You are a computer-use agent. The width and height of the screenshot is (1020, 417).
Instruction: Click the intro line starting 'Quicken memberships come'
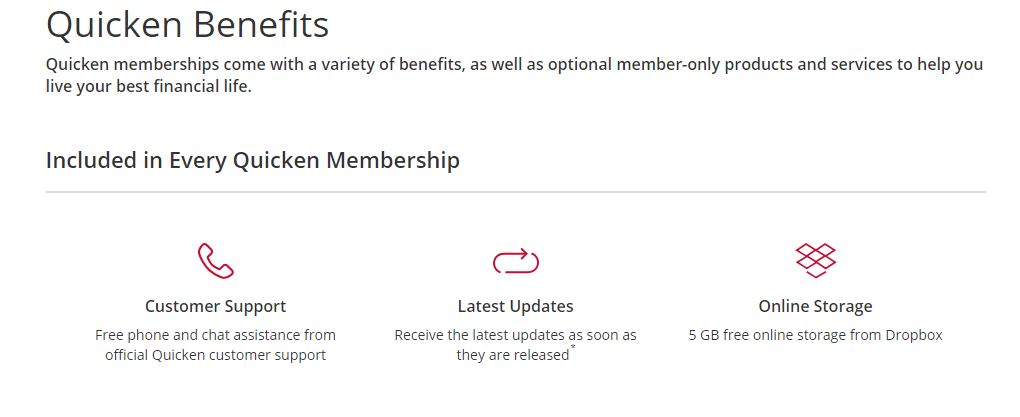coord(514,65)
